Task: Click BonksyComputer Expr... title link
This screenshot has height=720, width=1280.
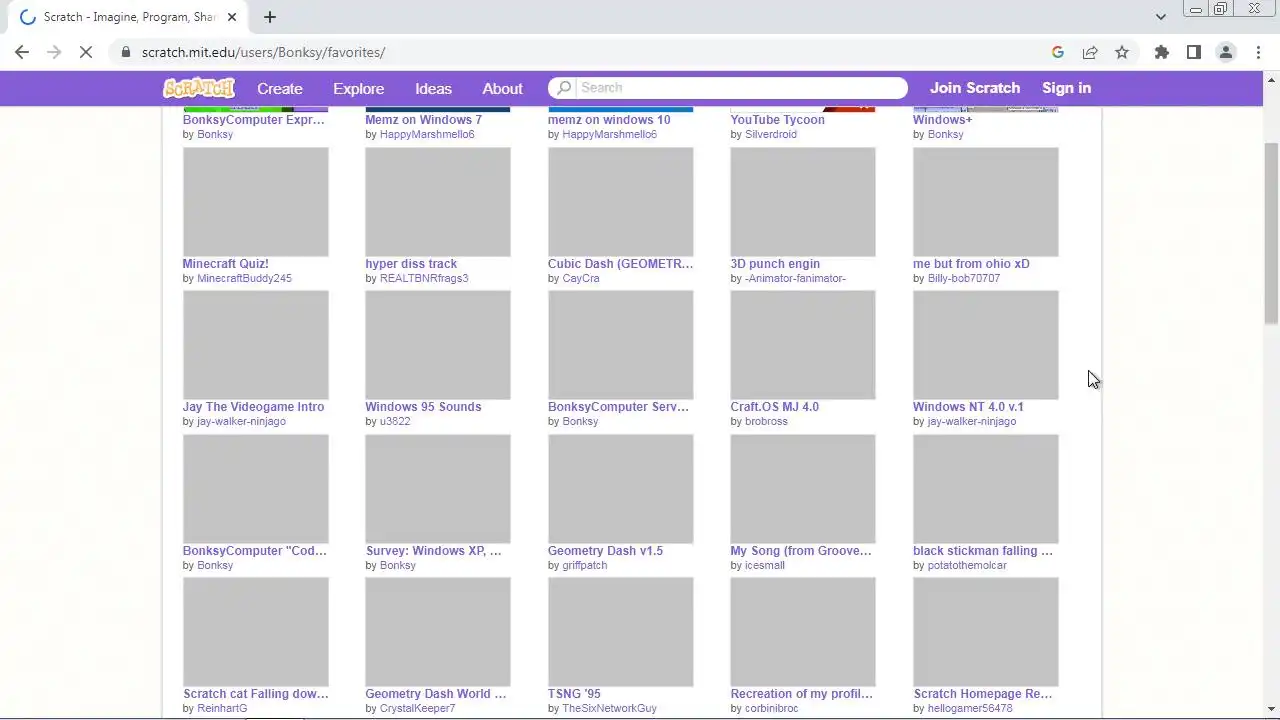Action: click(x=254, y=120)
